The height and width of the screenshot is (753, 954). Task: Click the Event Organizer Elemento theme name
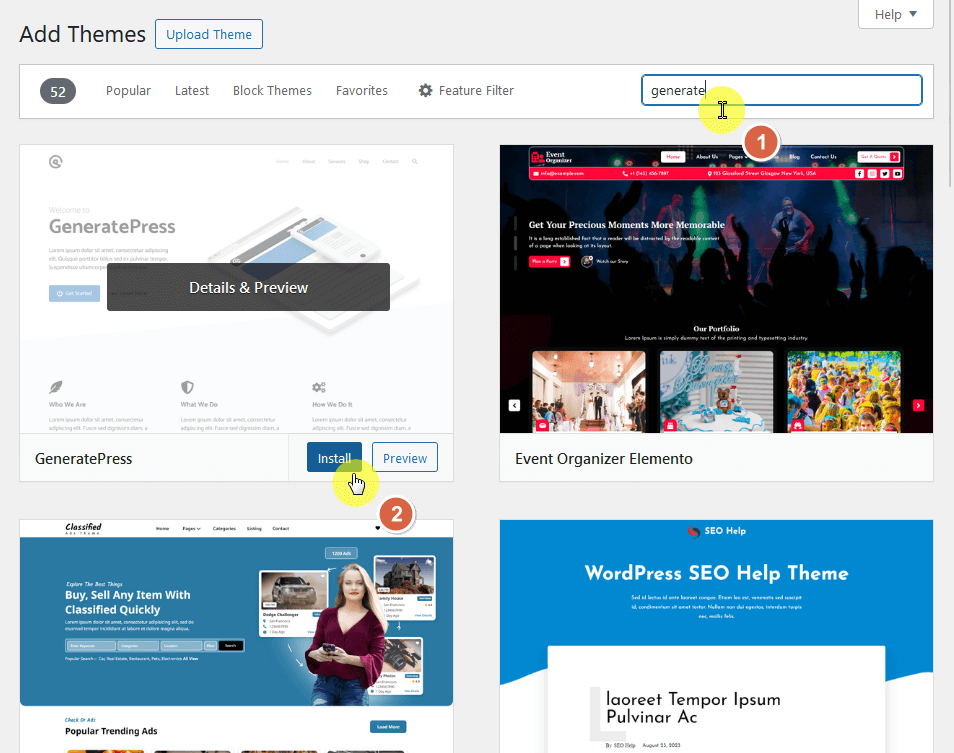tap(604, 459)
